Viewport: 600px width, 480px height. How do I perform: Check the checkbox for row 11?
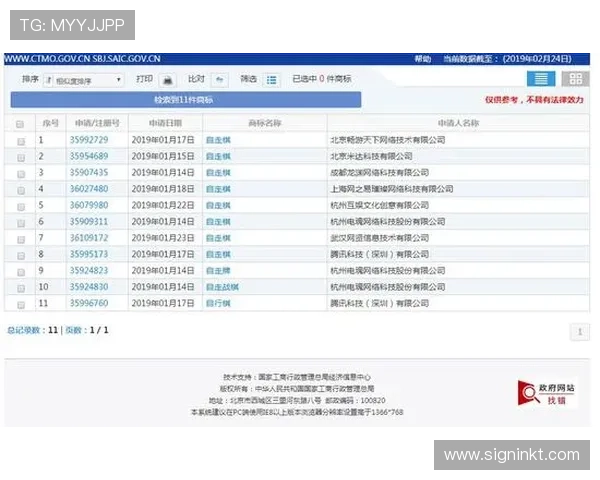coord(21,305)
